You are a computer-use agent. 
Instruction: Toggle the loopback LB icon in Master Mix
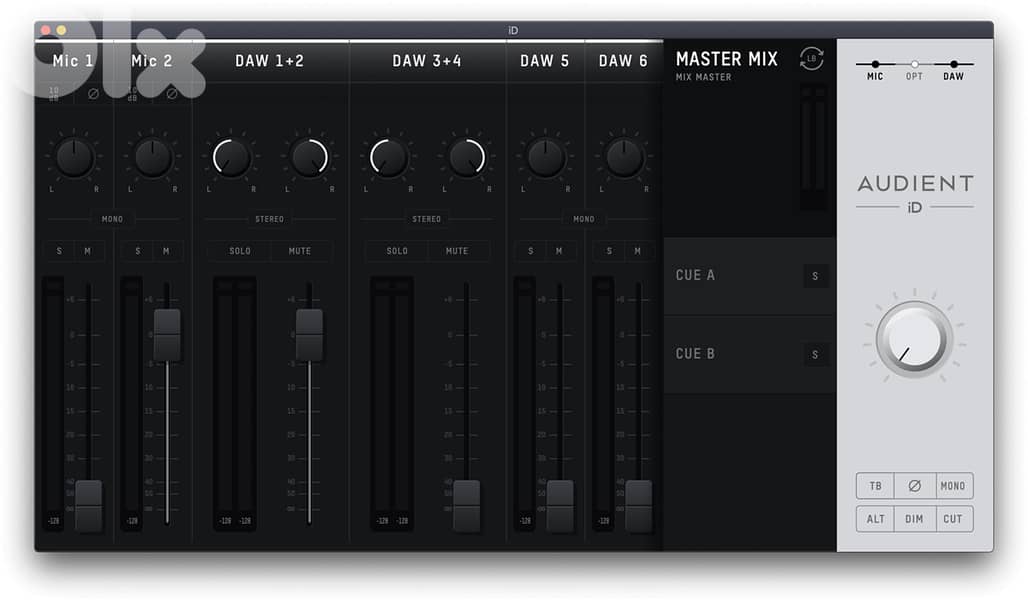click(811, 59)
